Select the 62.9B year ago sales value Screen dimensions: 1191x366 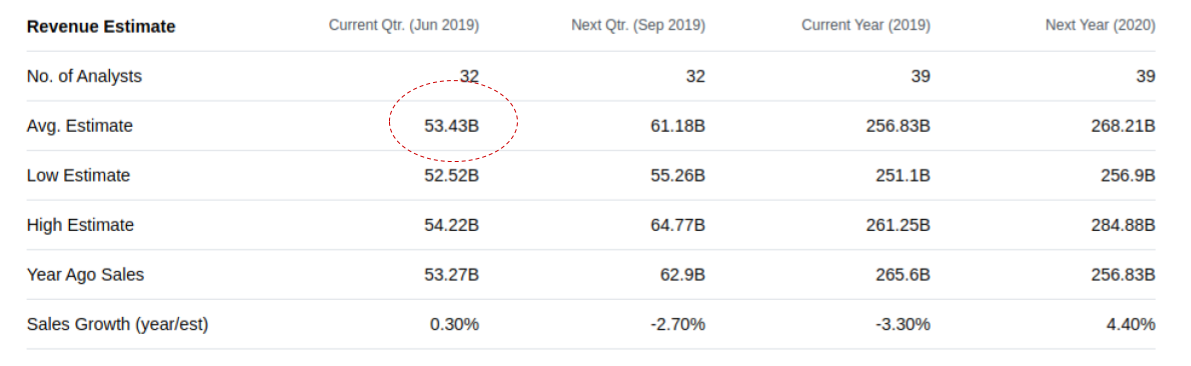point(683,275)
